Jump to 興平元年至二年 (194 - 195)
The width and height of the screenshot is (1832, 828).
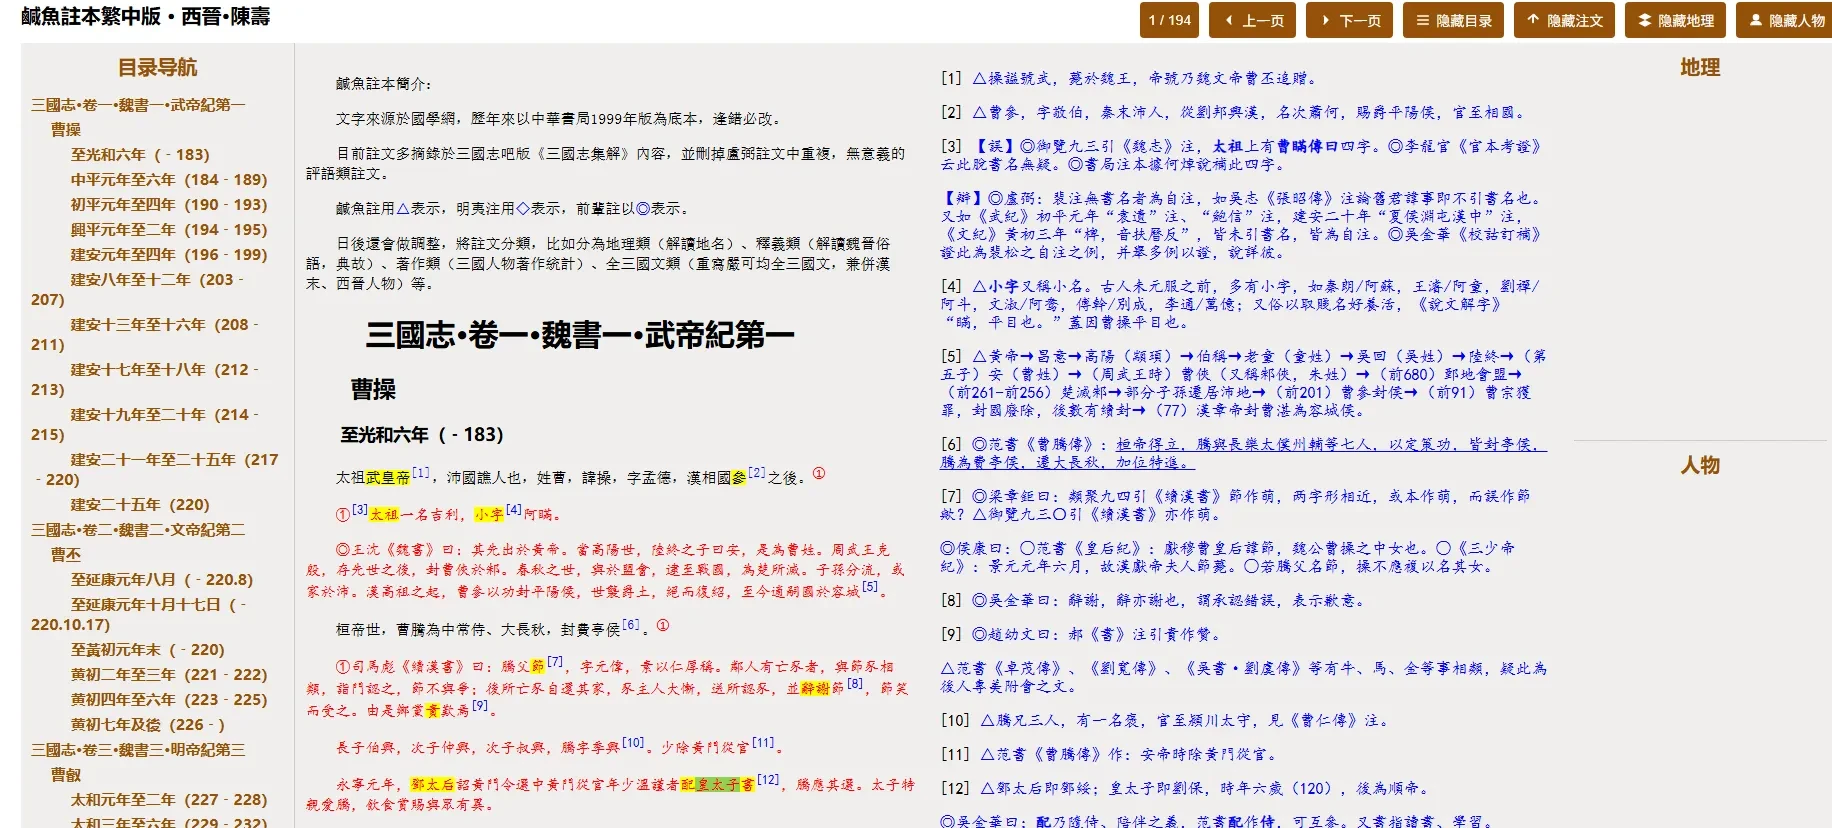click(x=169, y=230)
